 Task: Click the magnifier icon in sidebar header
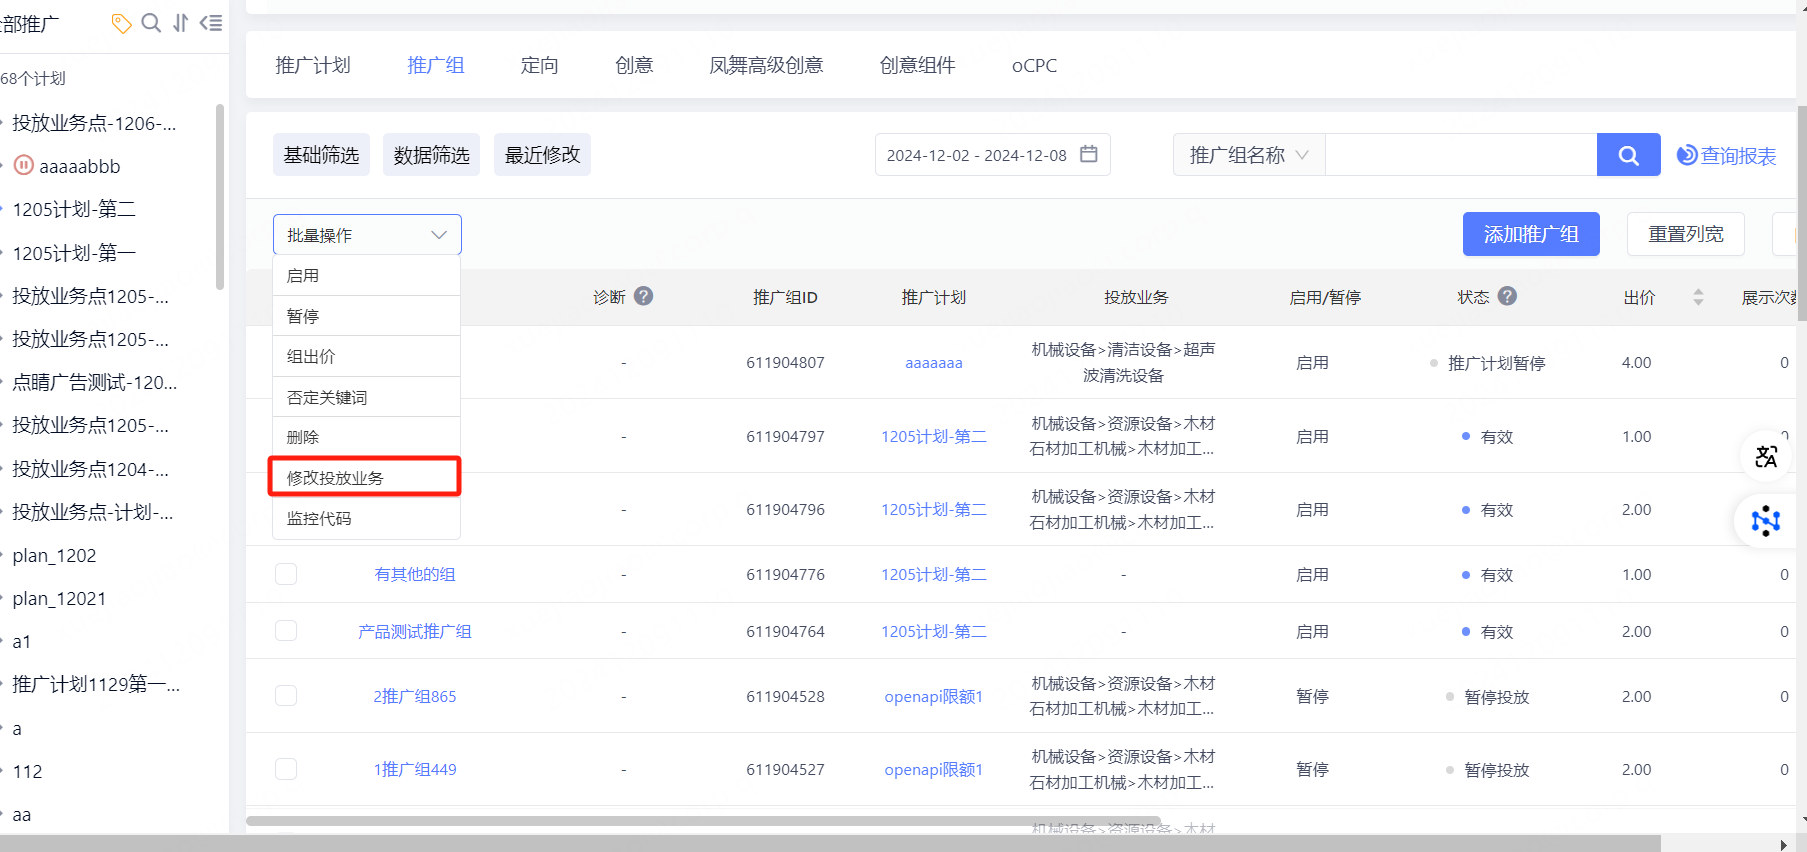pyautogui.click(x=151, y=23)
